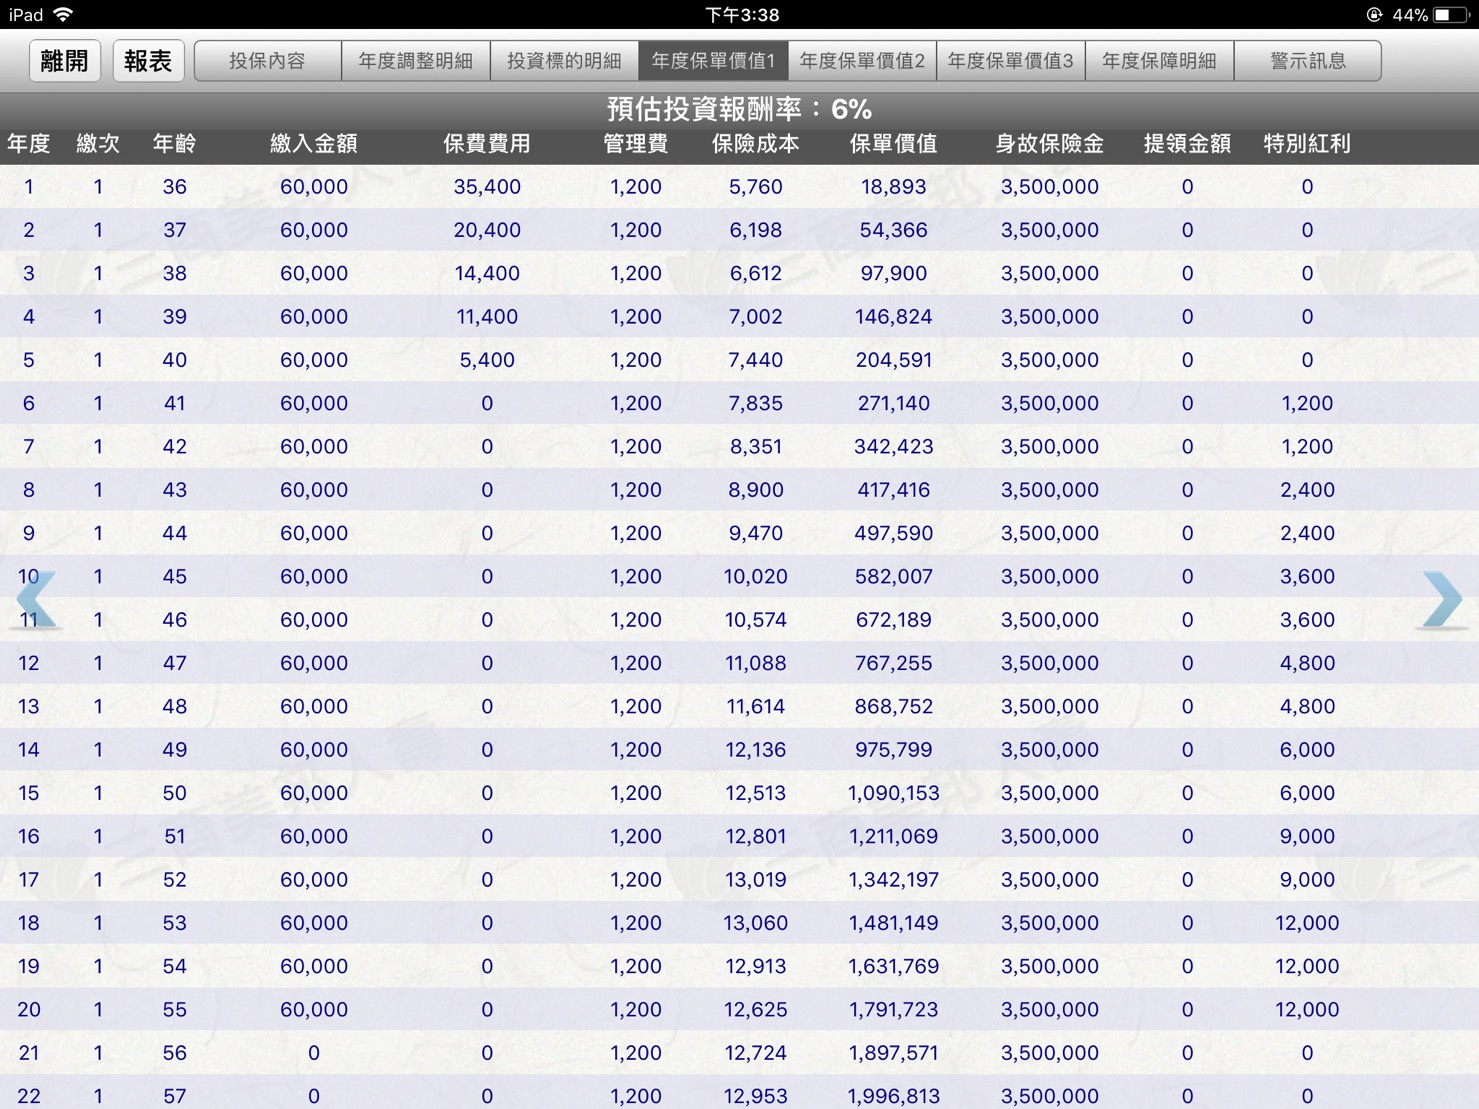
Task: Select the year 1 row policy value 18,893
Action: (x=893, y=187)
